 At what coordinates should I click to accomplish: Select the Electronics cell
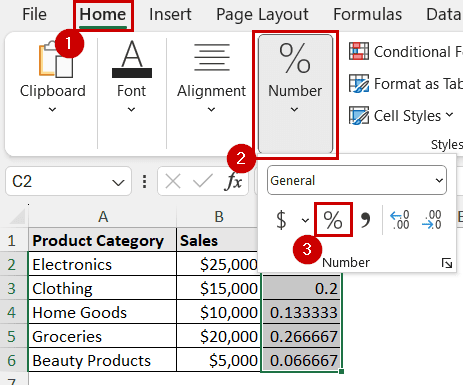(103, 264)
